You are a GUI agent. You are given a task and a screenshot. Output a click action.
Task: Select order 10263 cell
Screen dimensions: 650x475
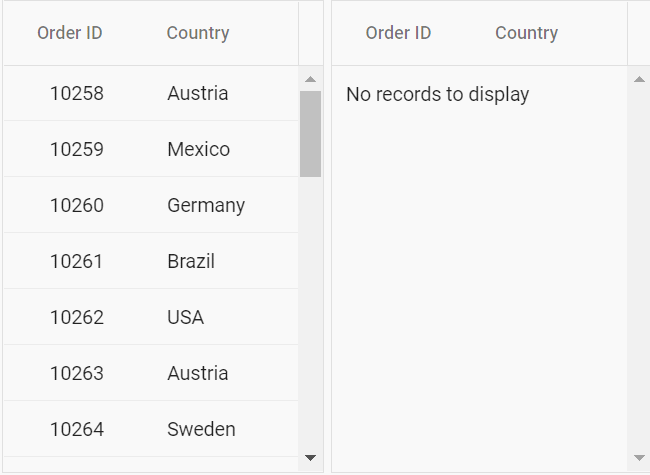(x=77, y=374)
